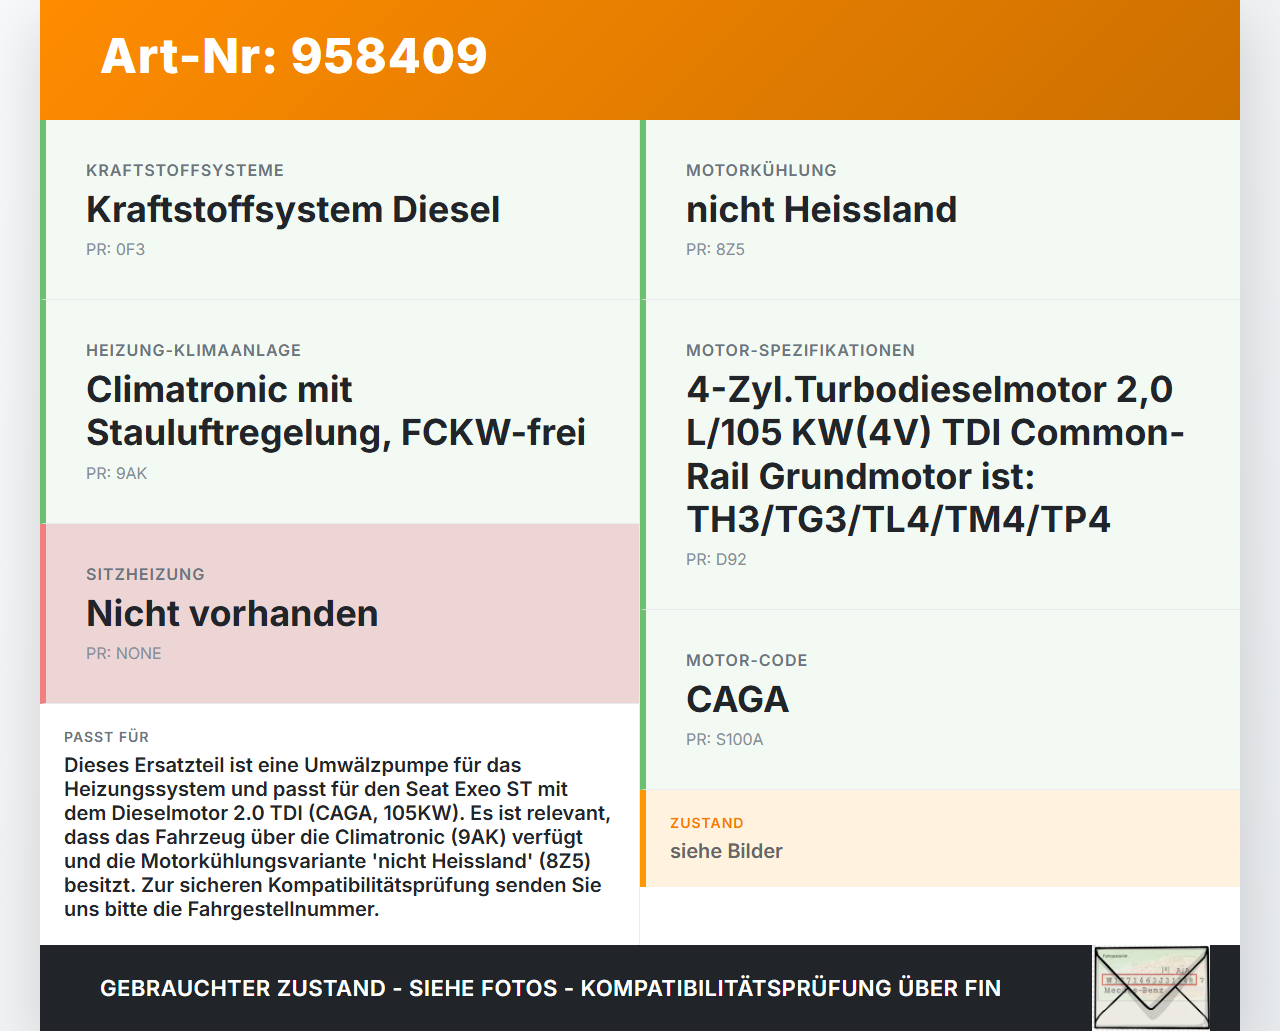
Task: Open the Zustand 'siehe Bilder' section
Action: [727, 851]
